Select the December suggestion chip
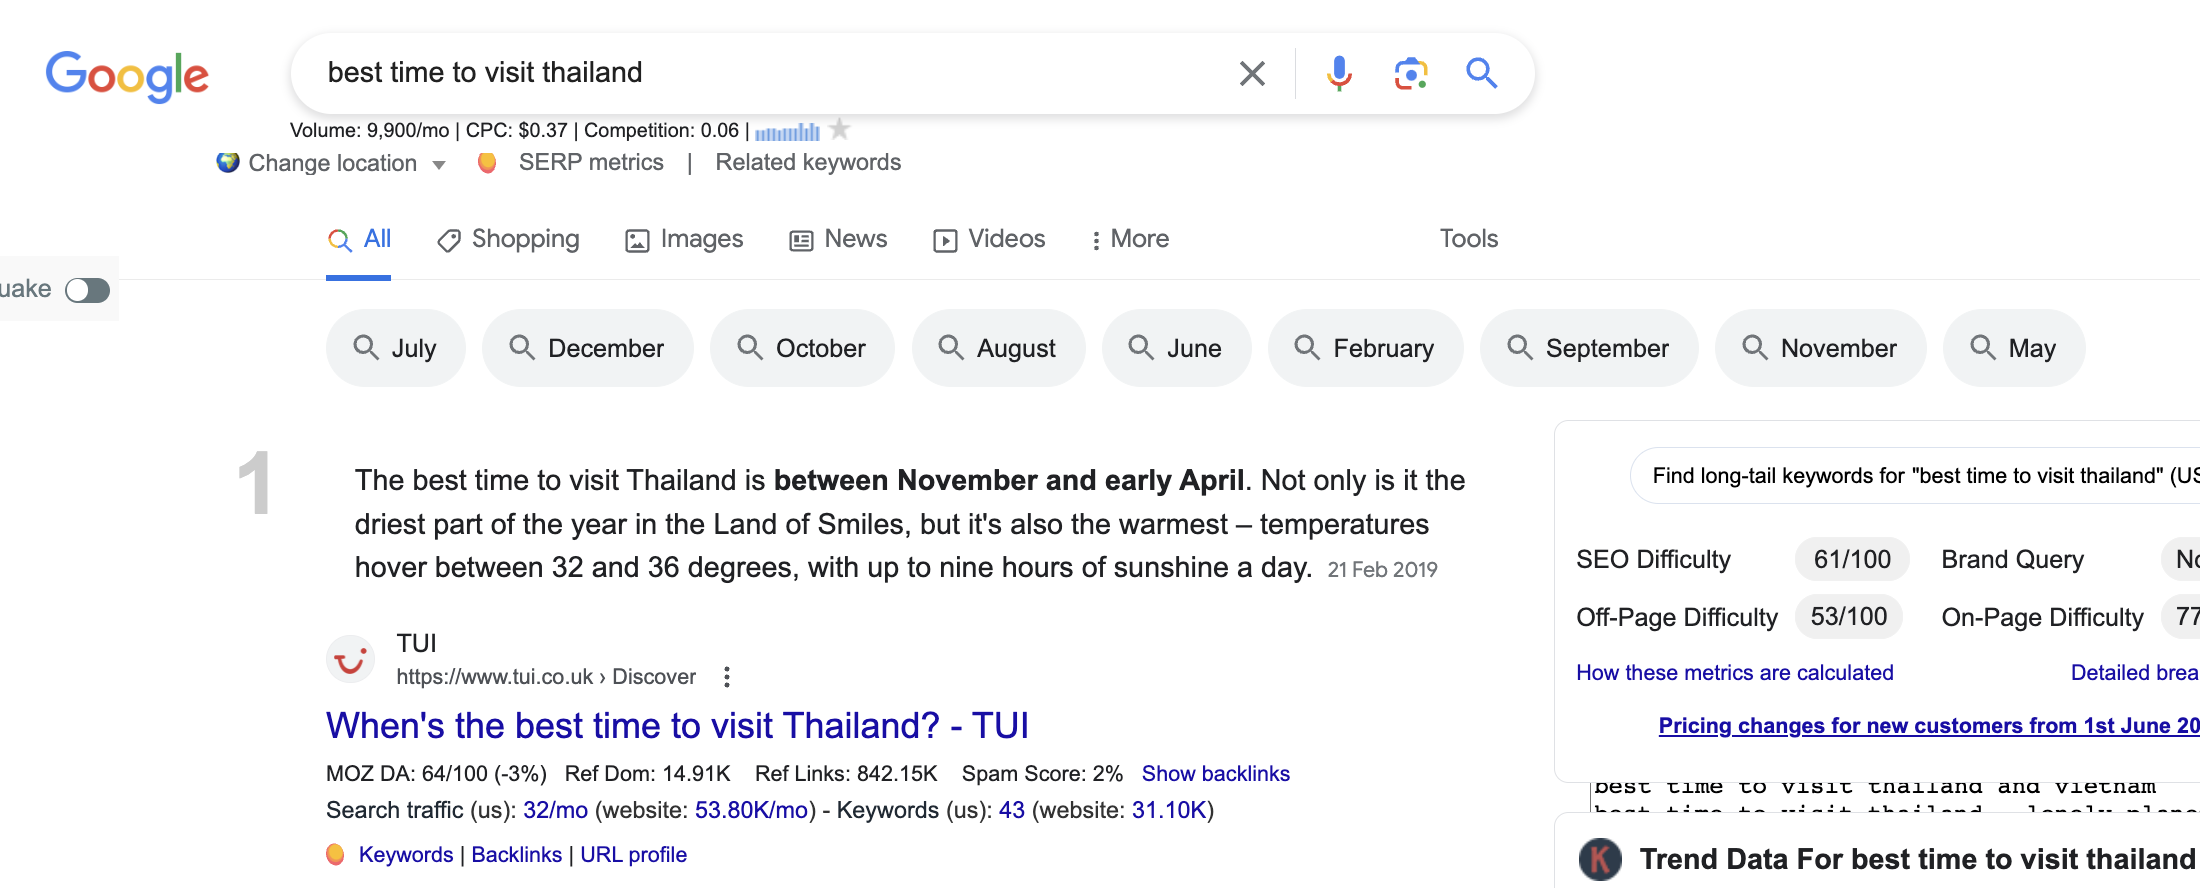Image resolution: width=2200 pixels, height=888 pixels. click(587, 348)
